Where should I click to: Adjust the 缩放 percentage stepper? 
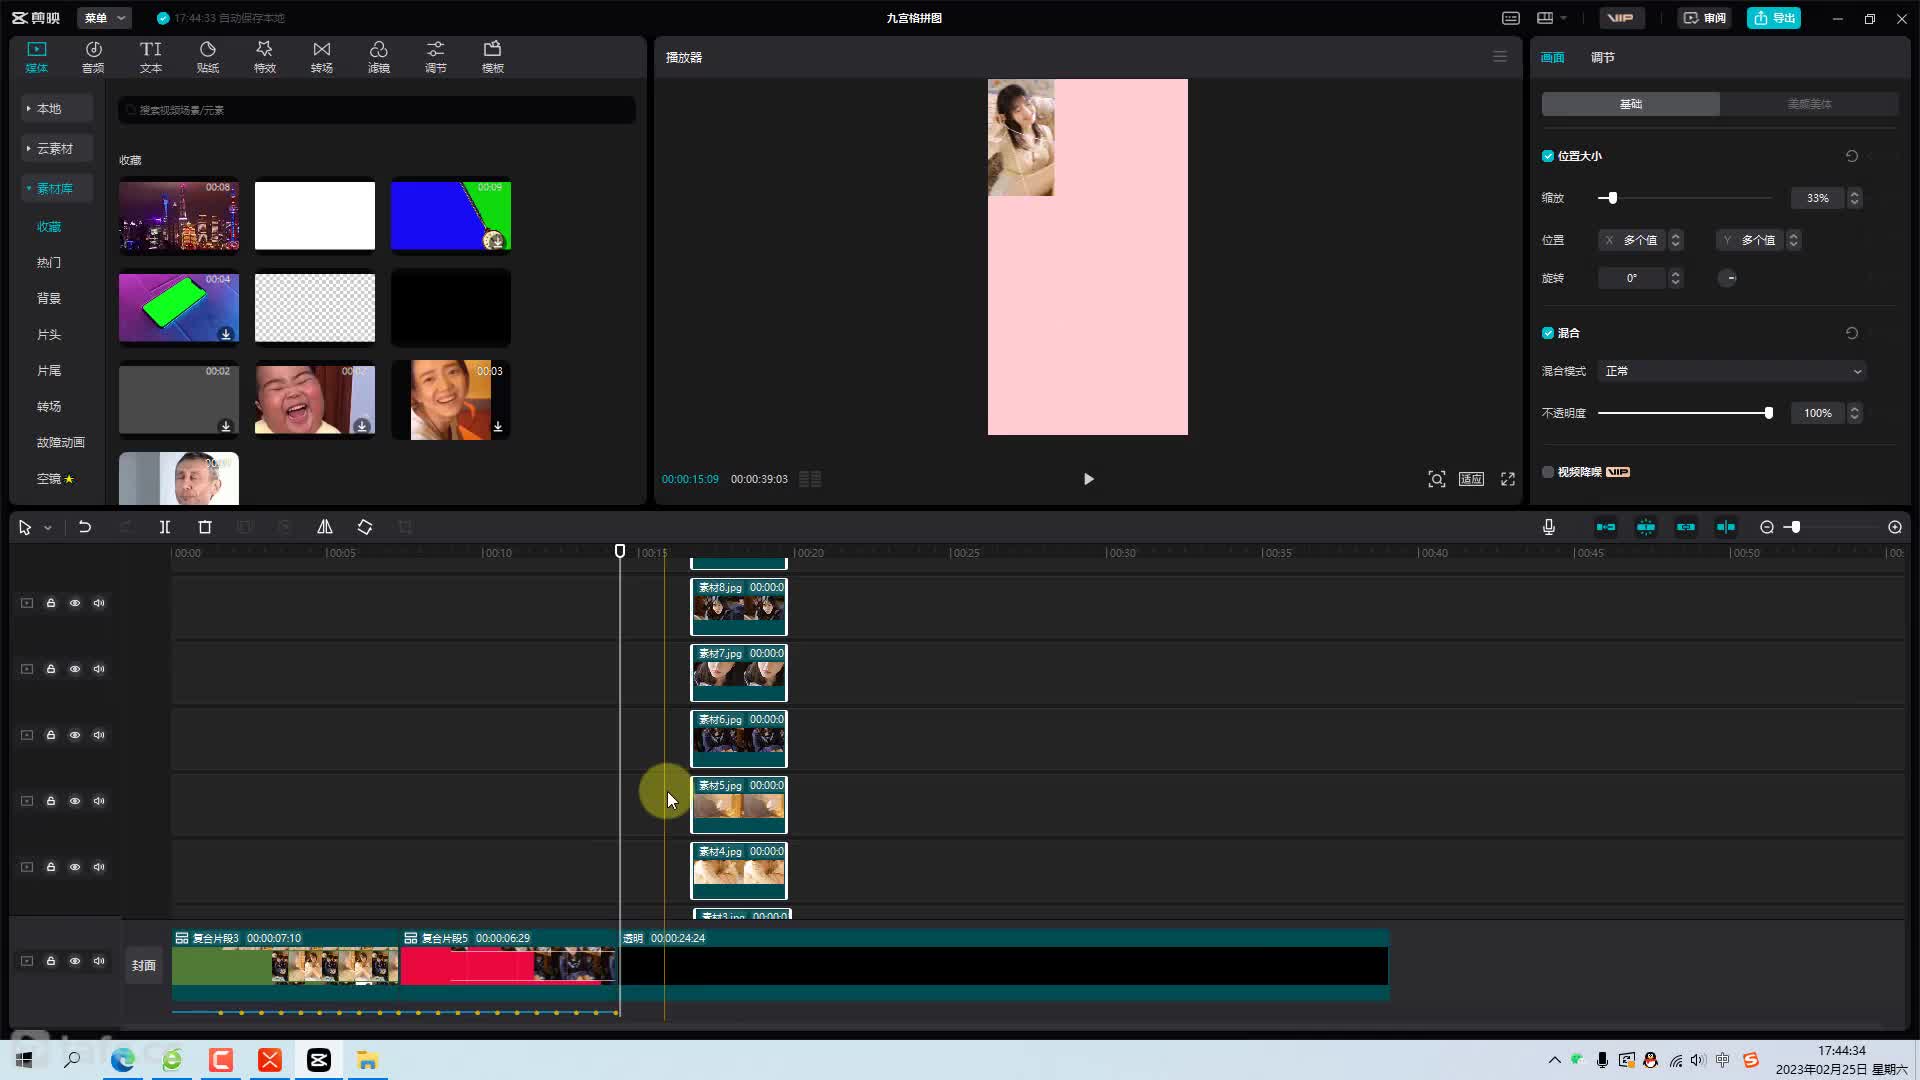[1855, 198]
